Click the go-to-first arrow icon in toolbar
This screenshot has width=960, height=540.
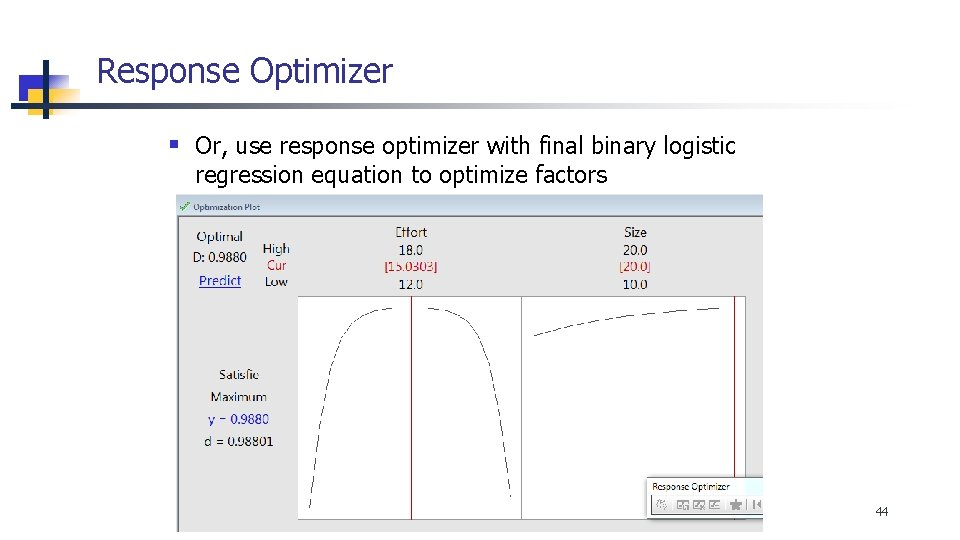[756, 504]
